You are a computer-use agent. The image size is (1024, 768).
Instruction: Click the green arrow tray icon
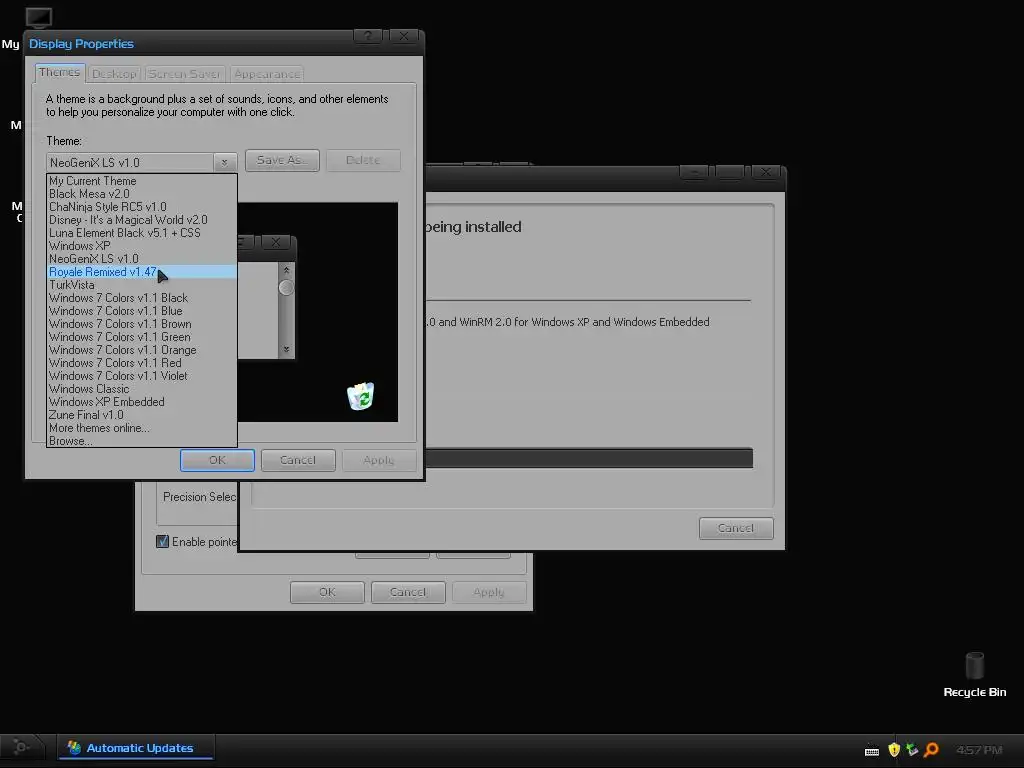pos(912,750)
